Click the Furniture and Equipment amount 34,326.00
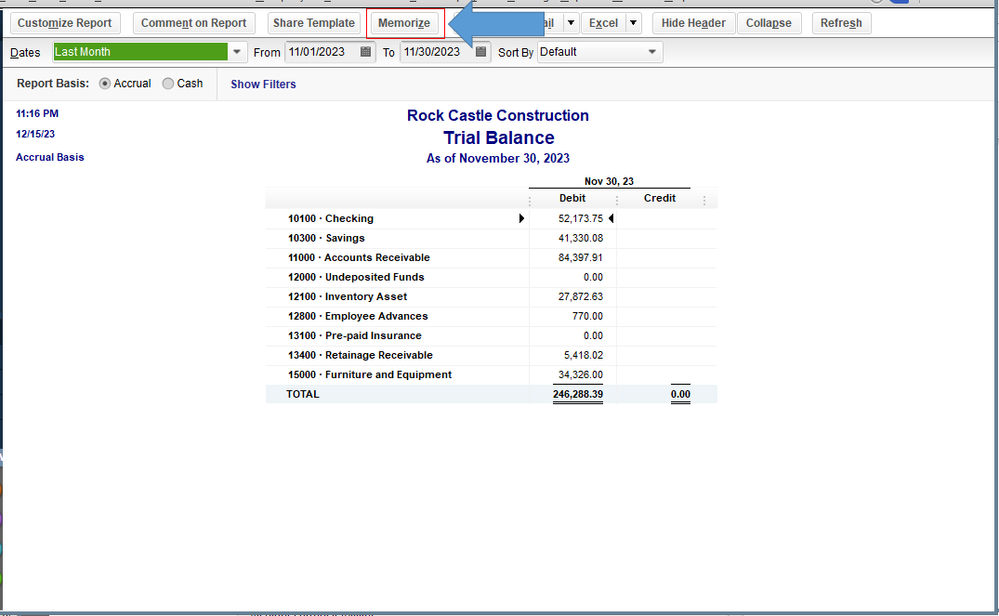Screen dimensions: 999x616 580,375
